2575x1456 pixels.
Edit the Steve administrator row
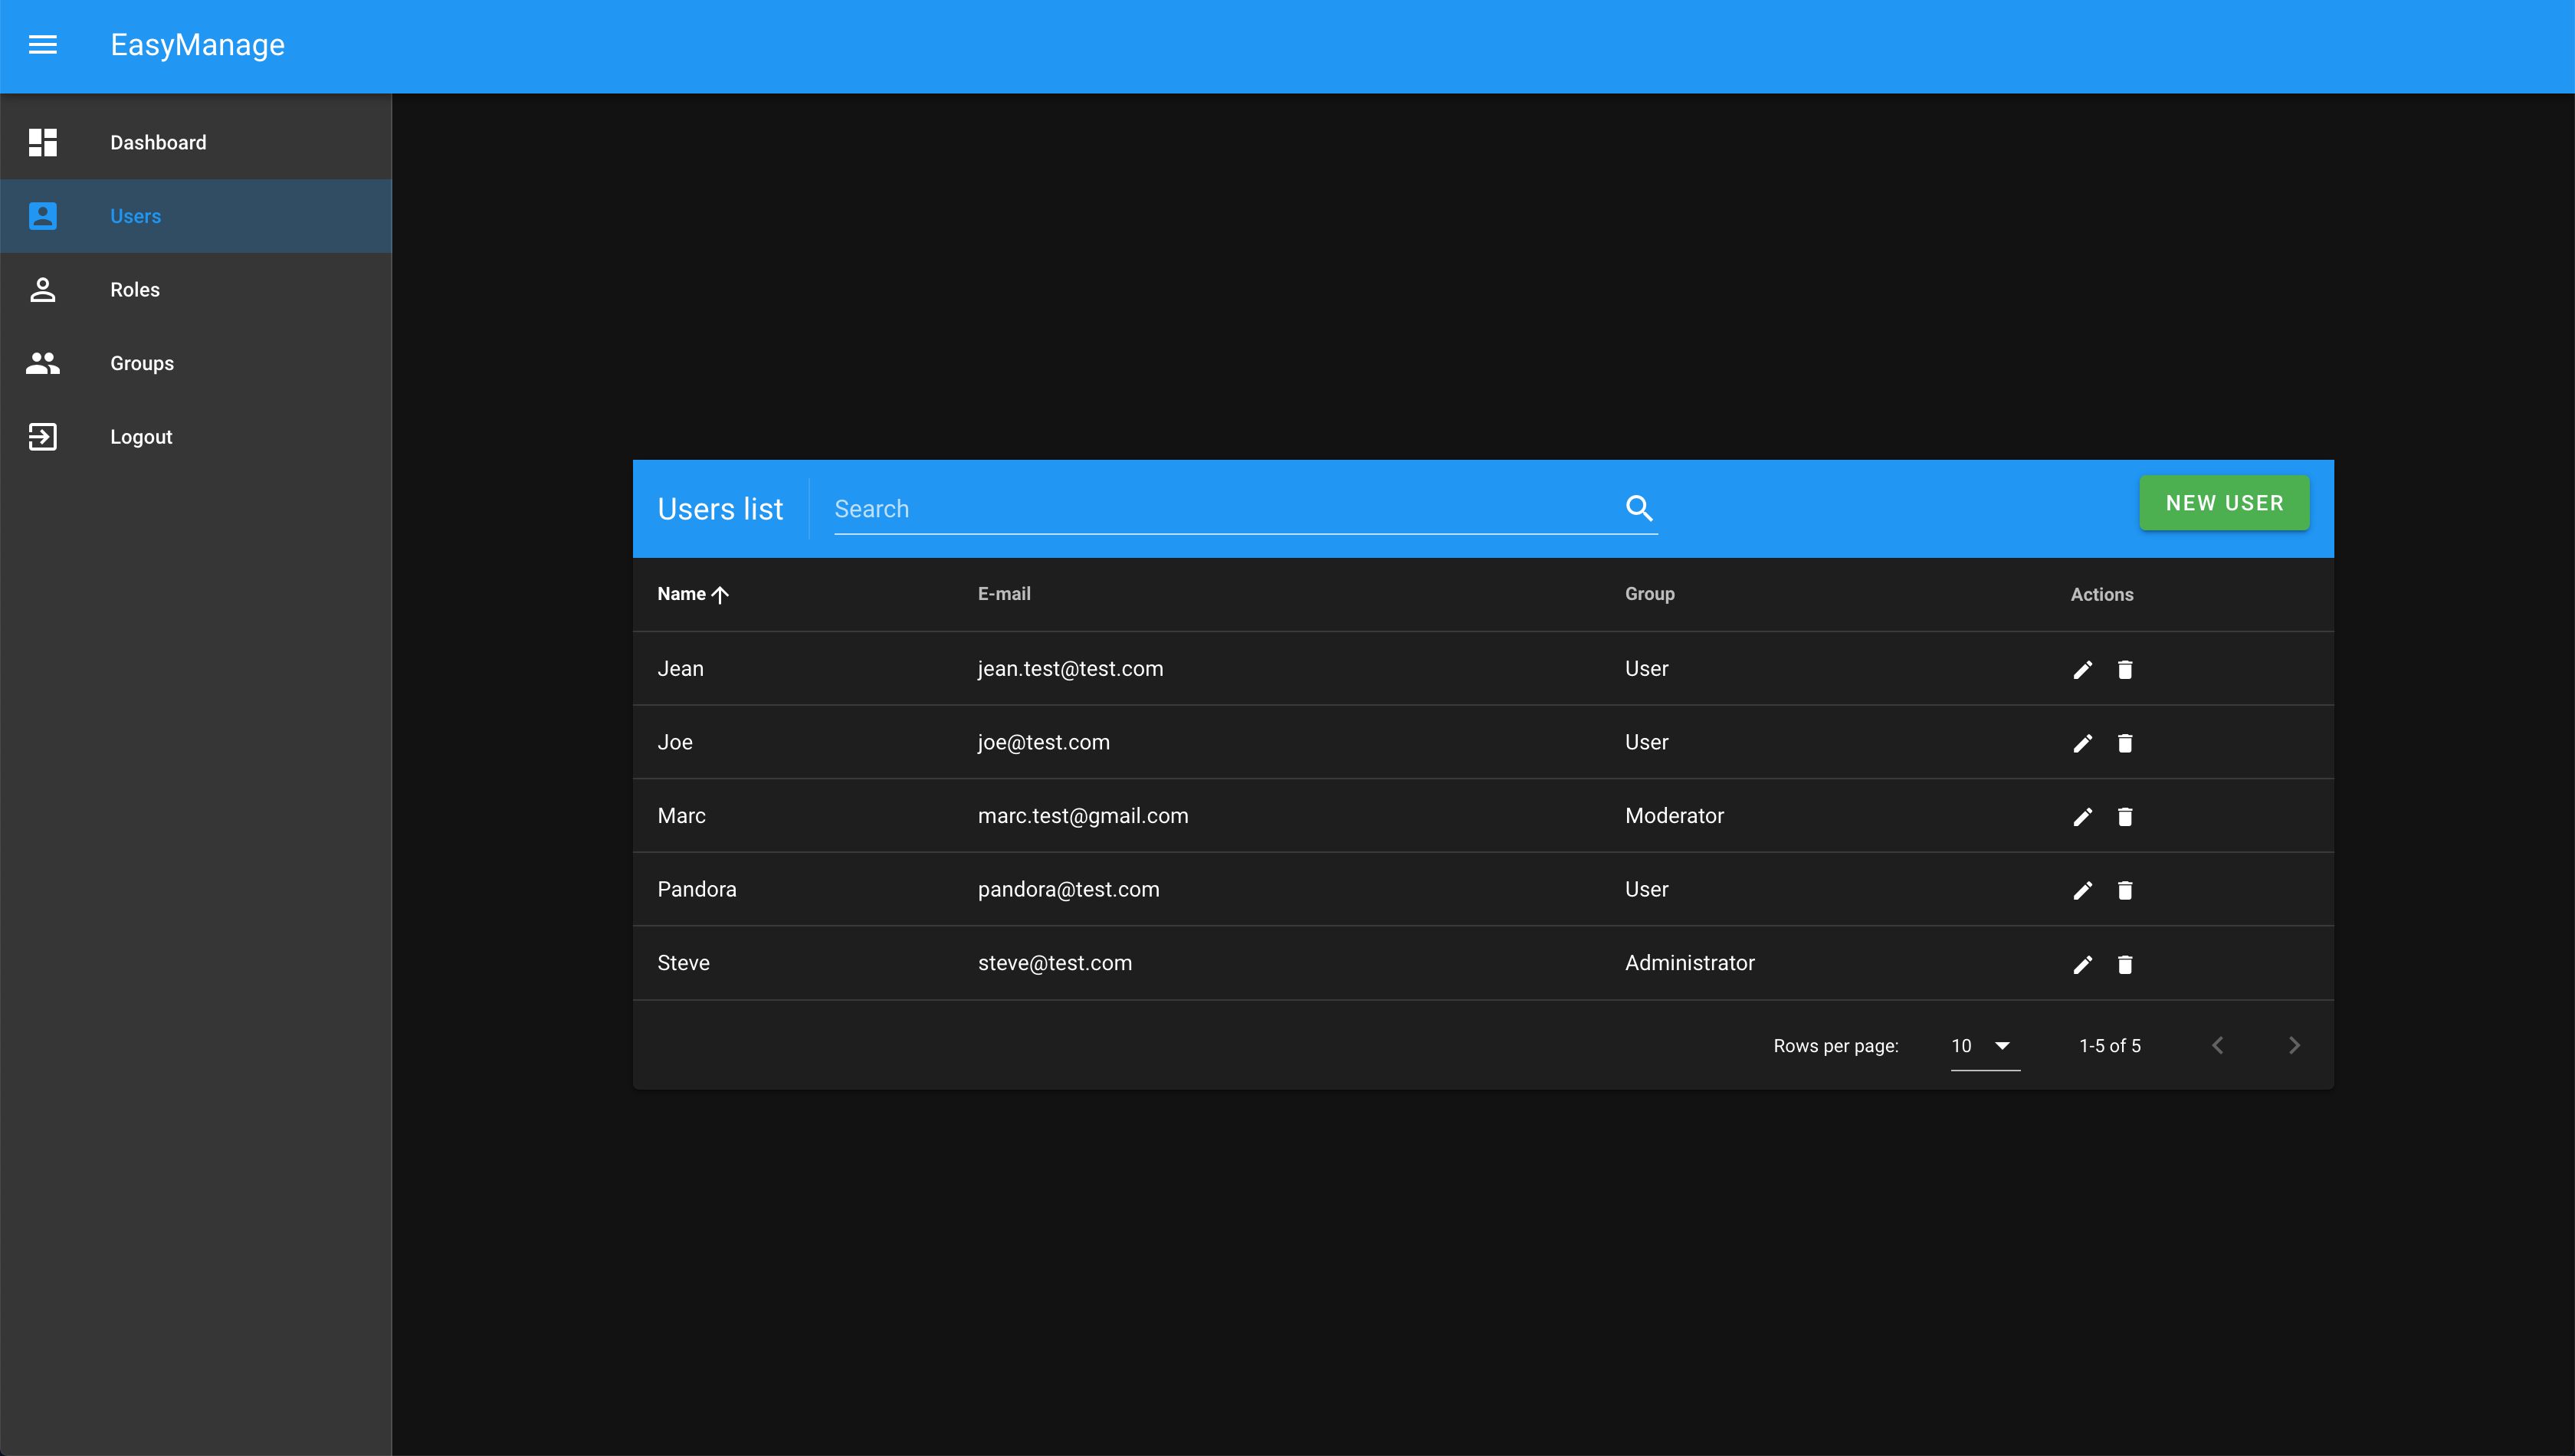click(x=2082, y=964)
